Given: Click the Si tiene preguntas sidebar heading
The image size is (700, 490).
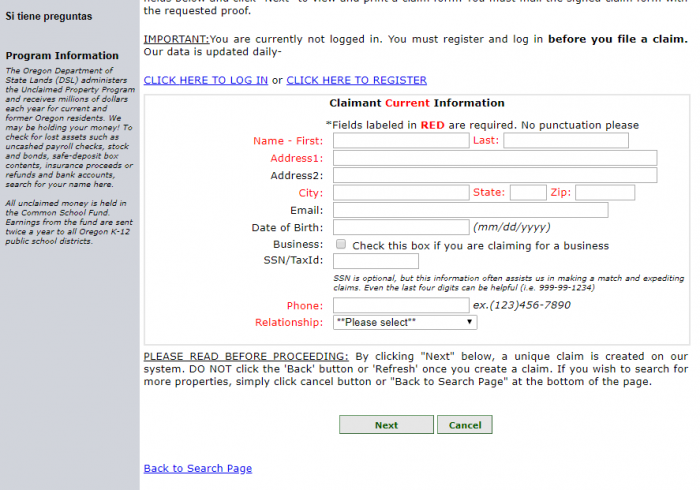Looking at the screenshot, I should (x=49, y=17).
